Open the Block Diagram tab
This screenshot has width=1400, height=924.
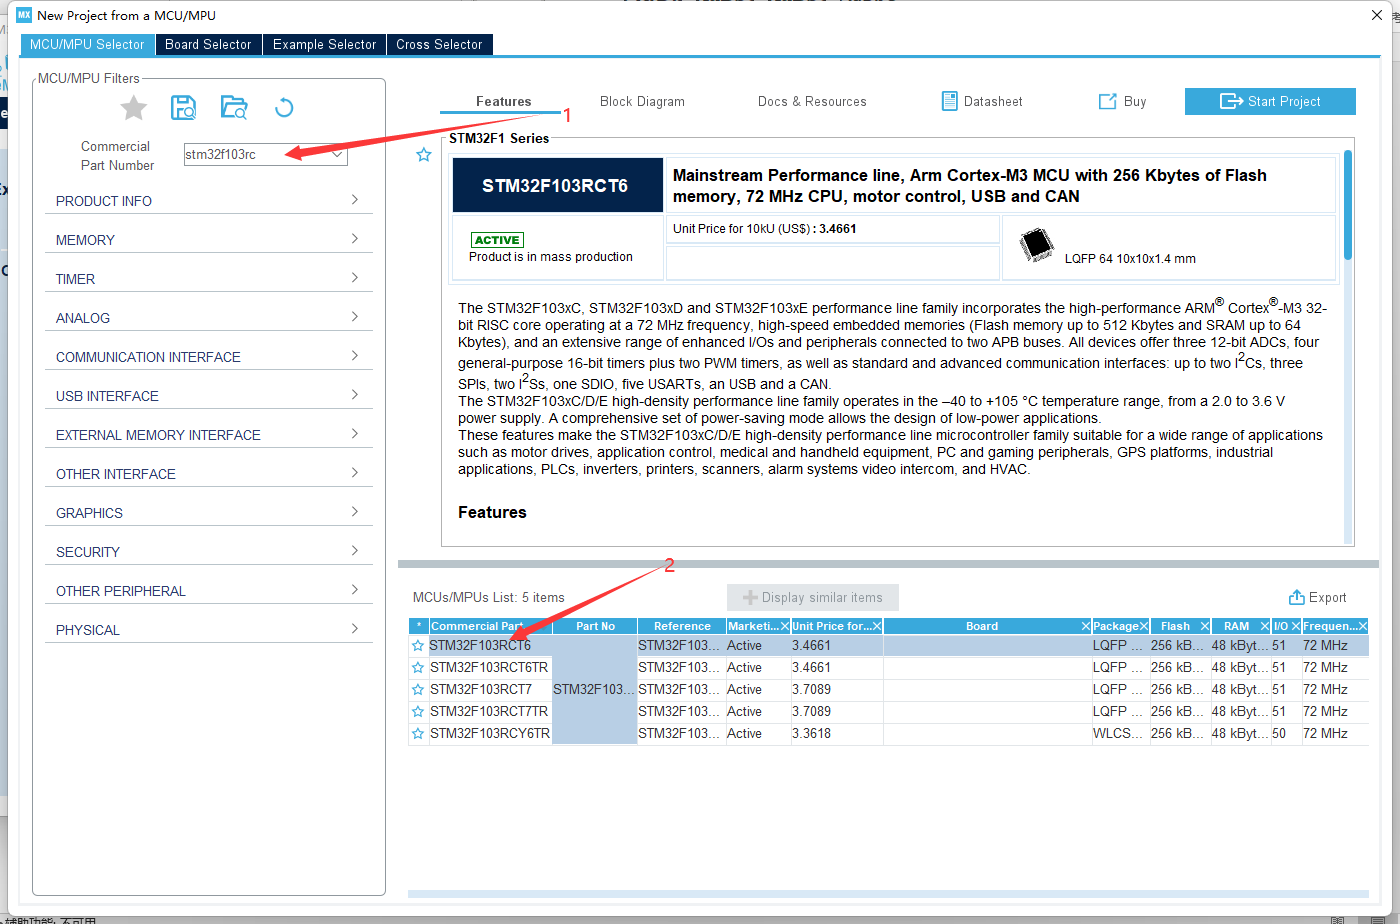click(x=642, y=102)
